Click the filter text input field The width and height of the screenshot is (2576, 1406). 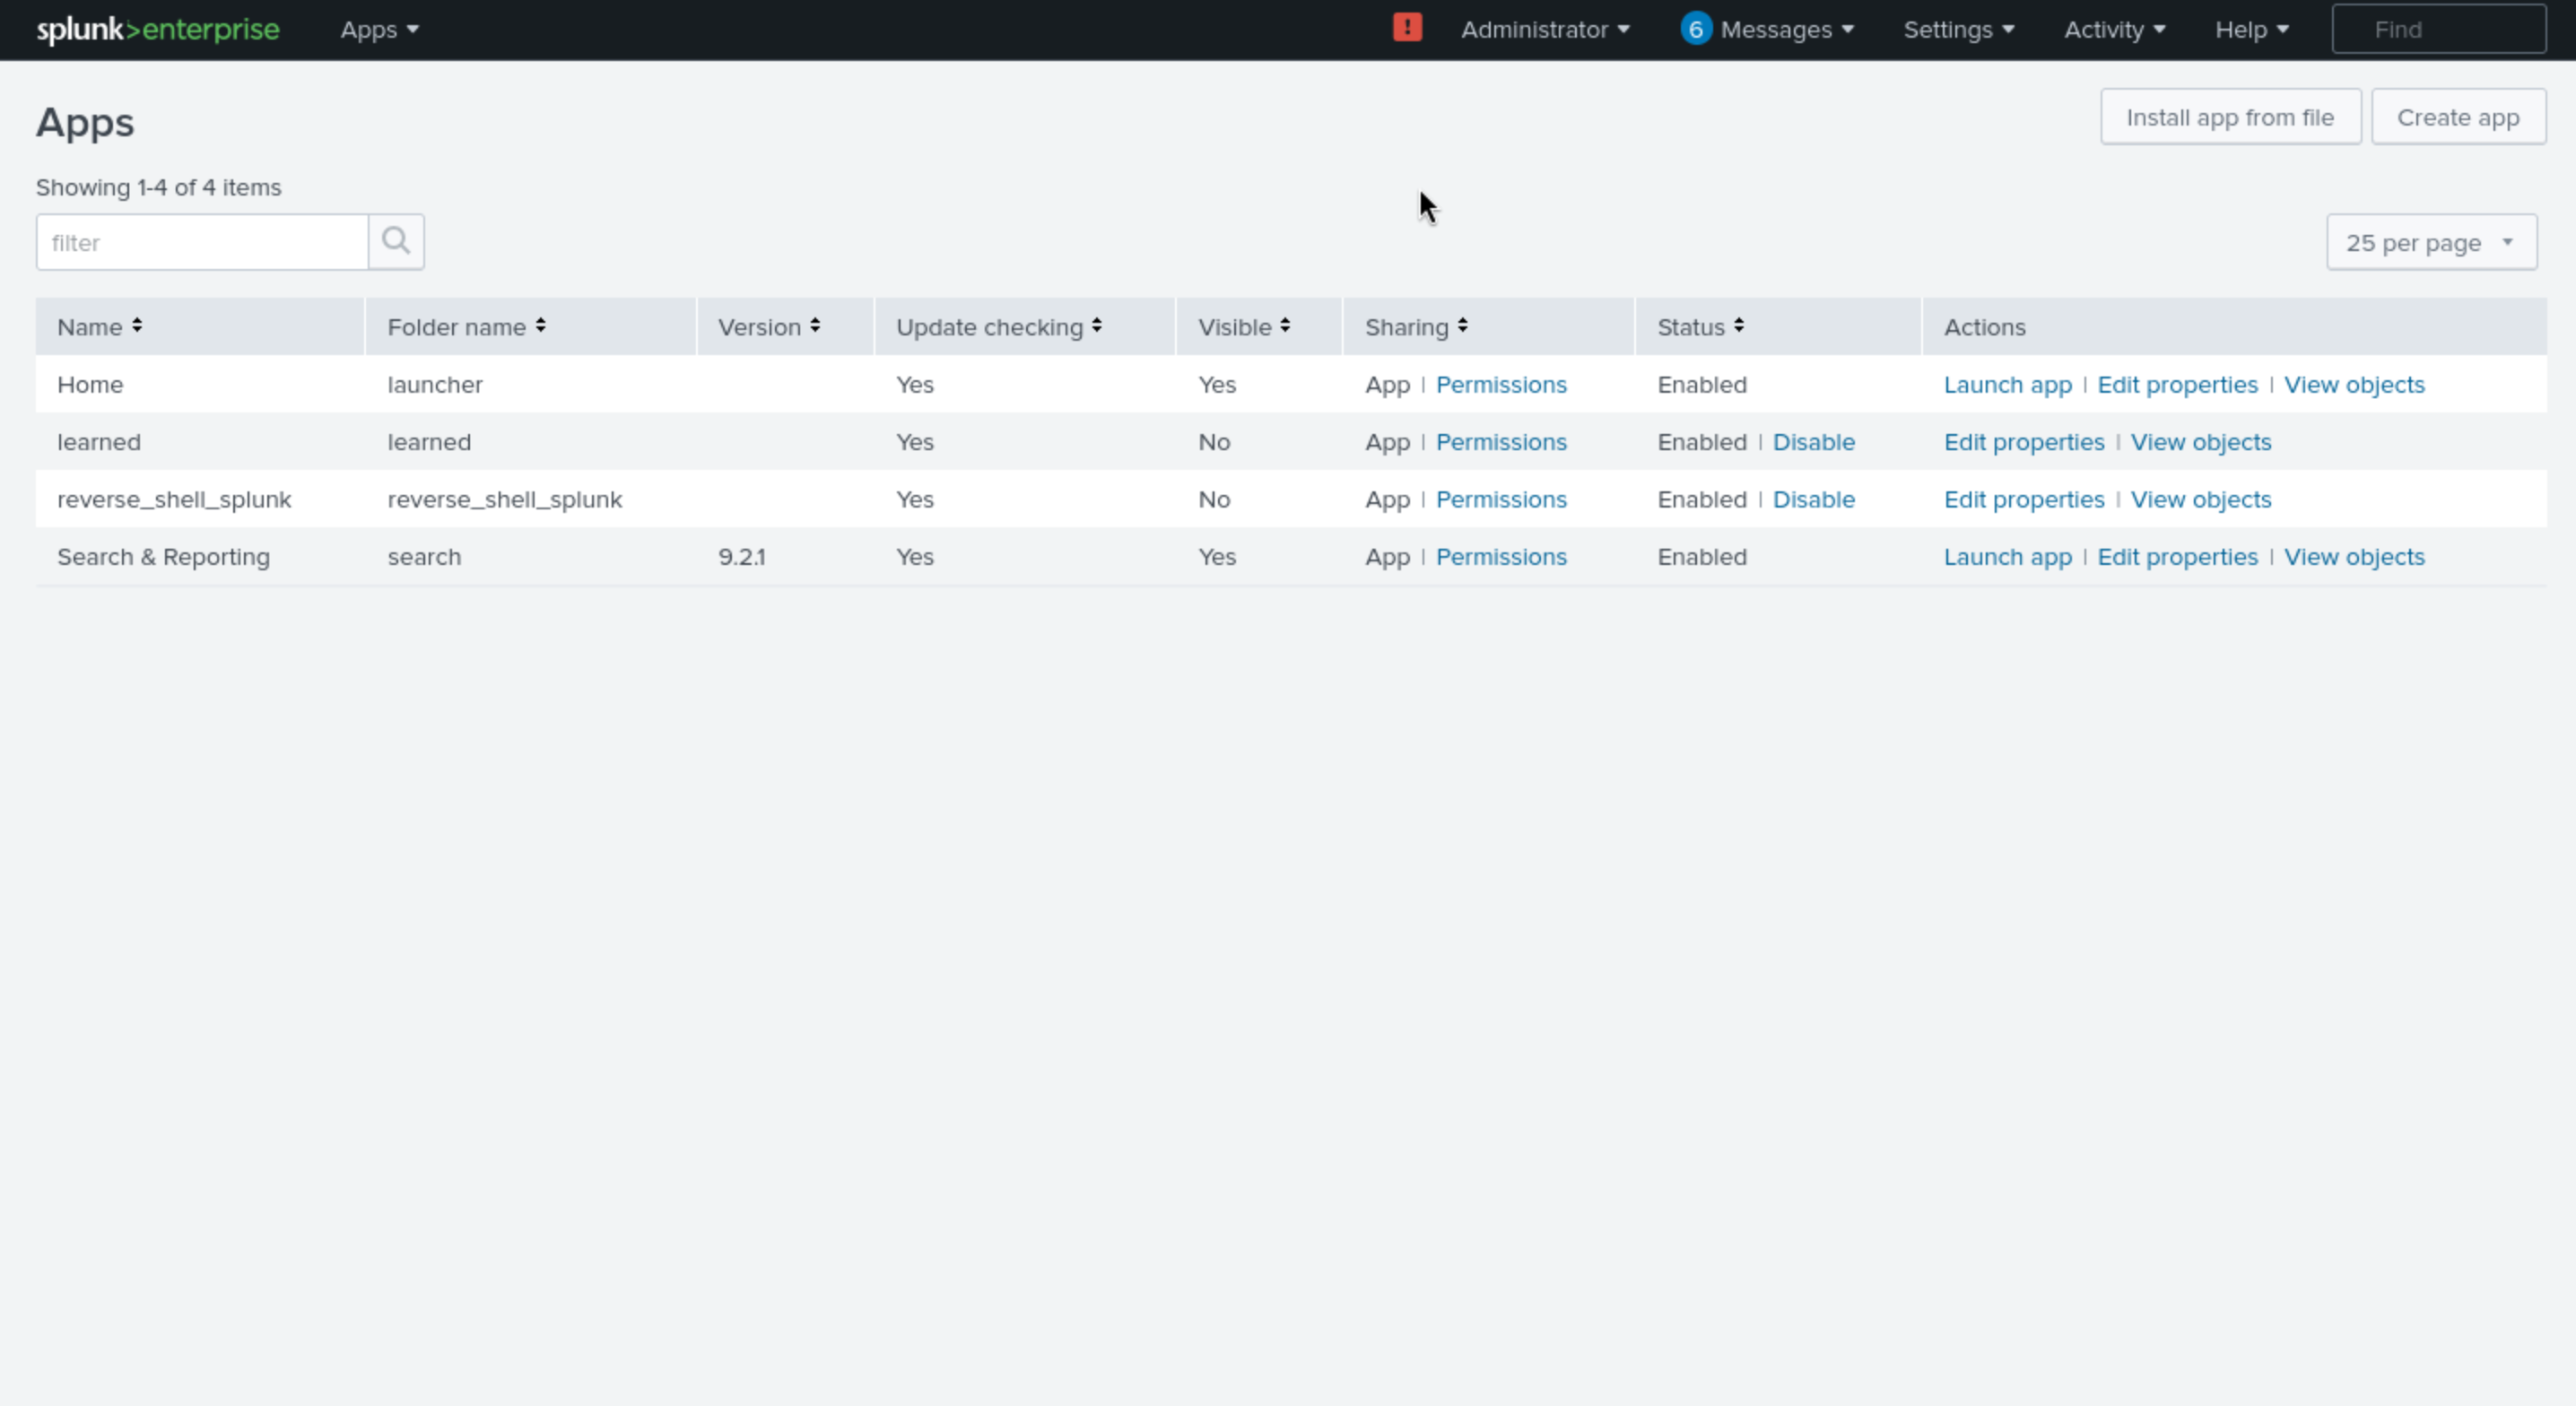pos(202,242)
